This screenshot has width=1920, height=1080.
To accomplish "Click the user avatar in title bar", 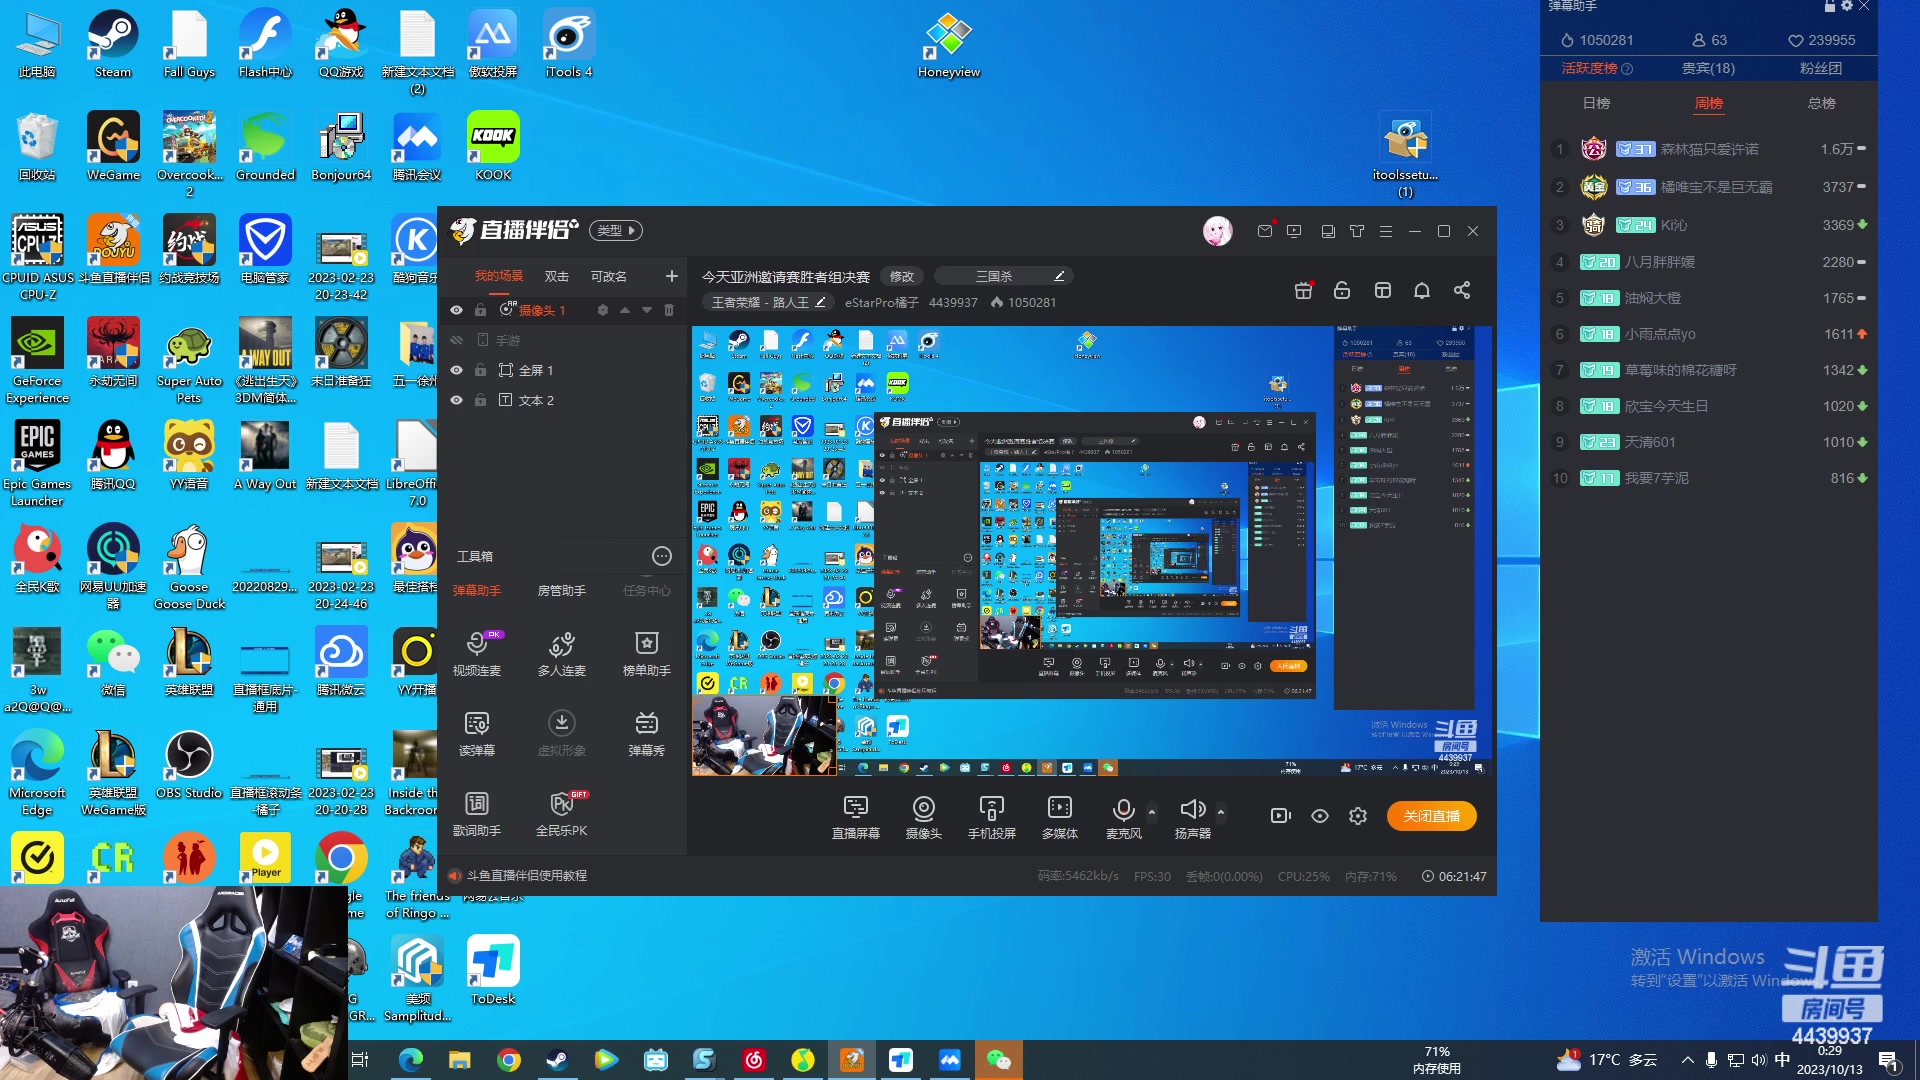I will 1217,231.
